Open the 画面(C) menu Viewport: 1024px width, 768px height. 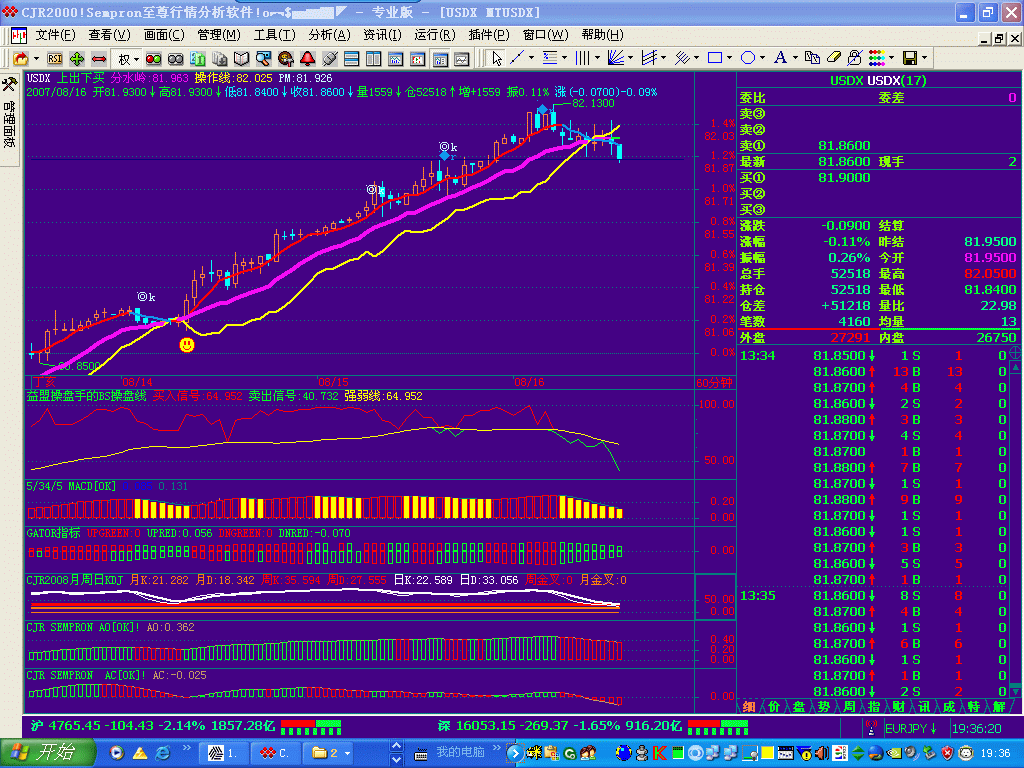tap(164, 35)
